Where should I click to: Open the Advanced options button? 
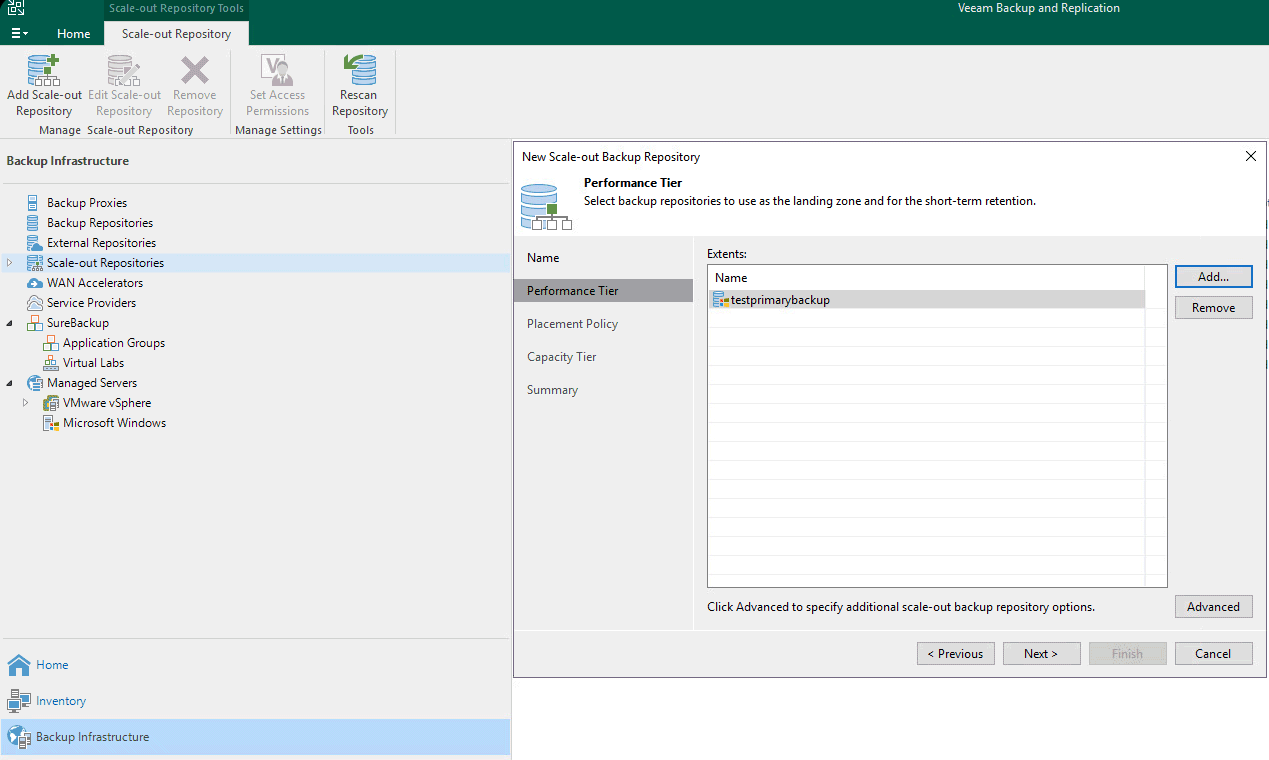click(x=1213, y=606)
